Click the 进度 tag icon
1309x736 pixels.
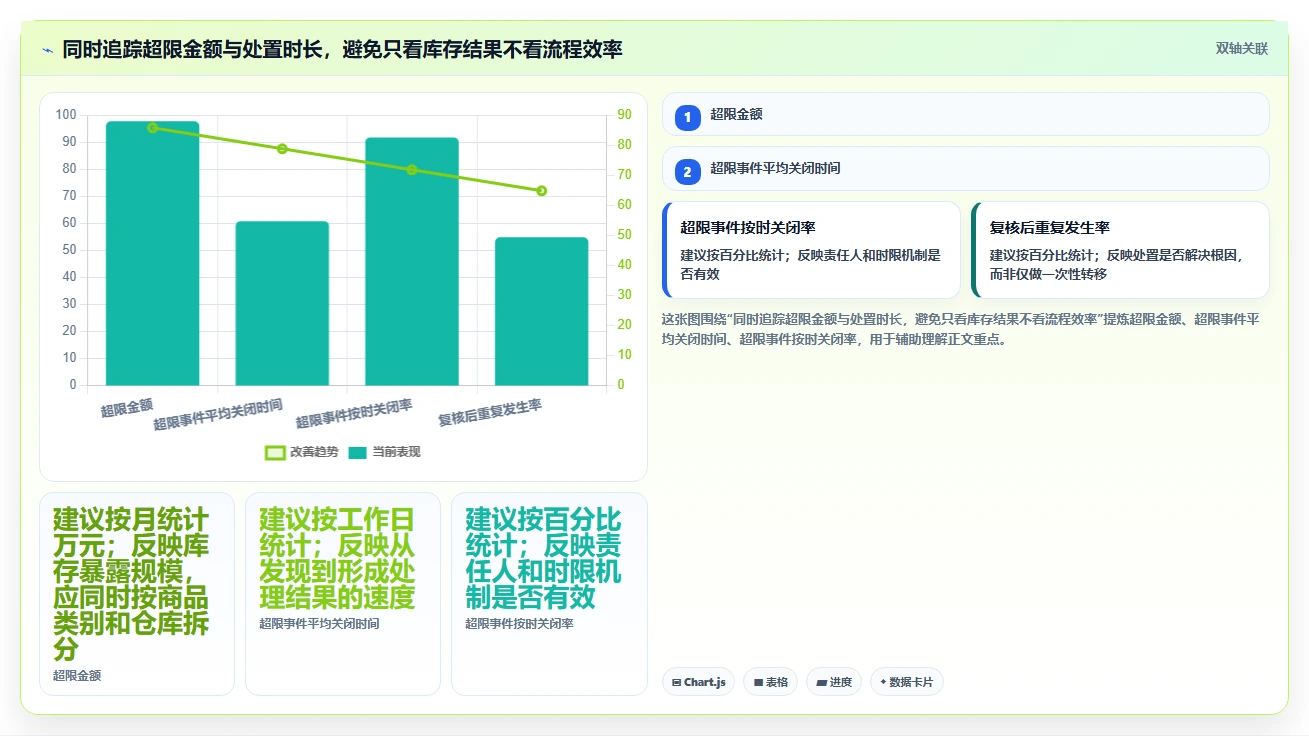tap(821, 683)
